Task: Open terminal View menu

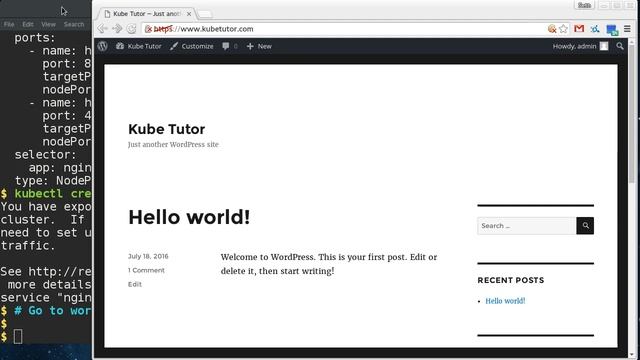Action: point(48,24)
